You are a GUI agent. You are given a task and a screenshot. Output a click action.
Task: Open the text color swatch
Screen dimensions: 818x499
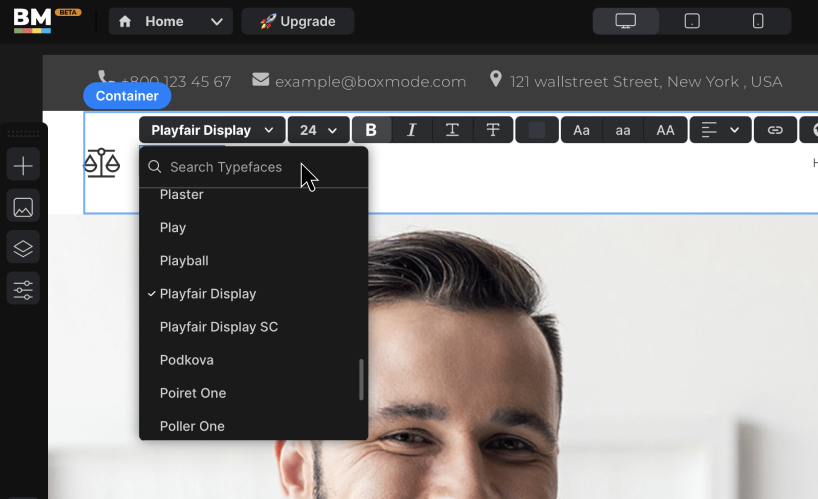(537, 130)
